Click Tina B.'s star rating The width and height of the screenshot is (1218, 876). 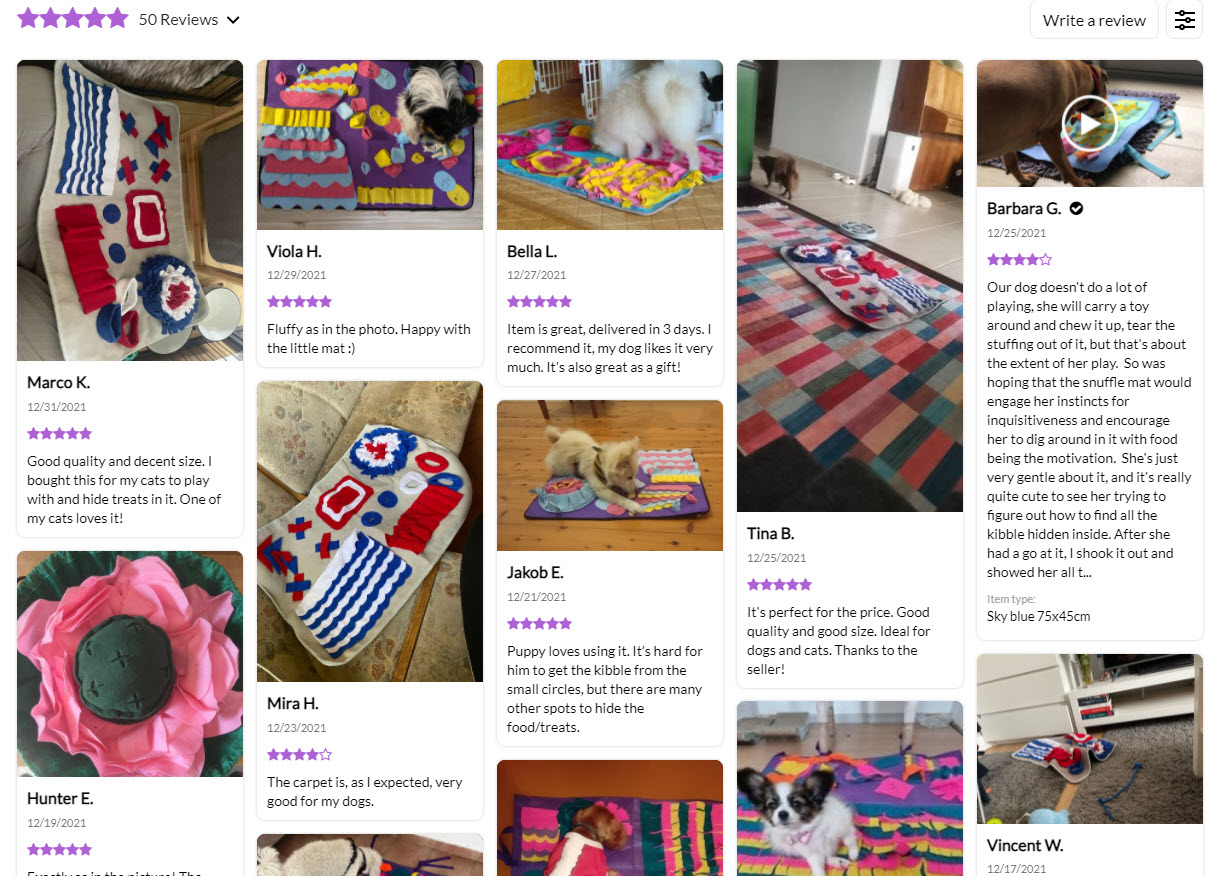[779, 584]
